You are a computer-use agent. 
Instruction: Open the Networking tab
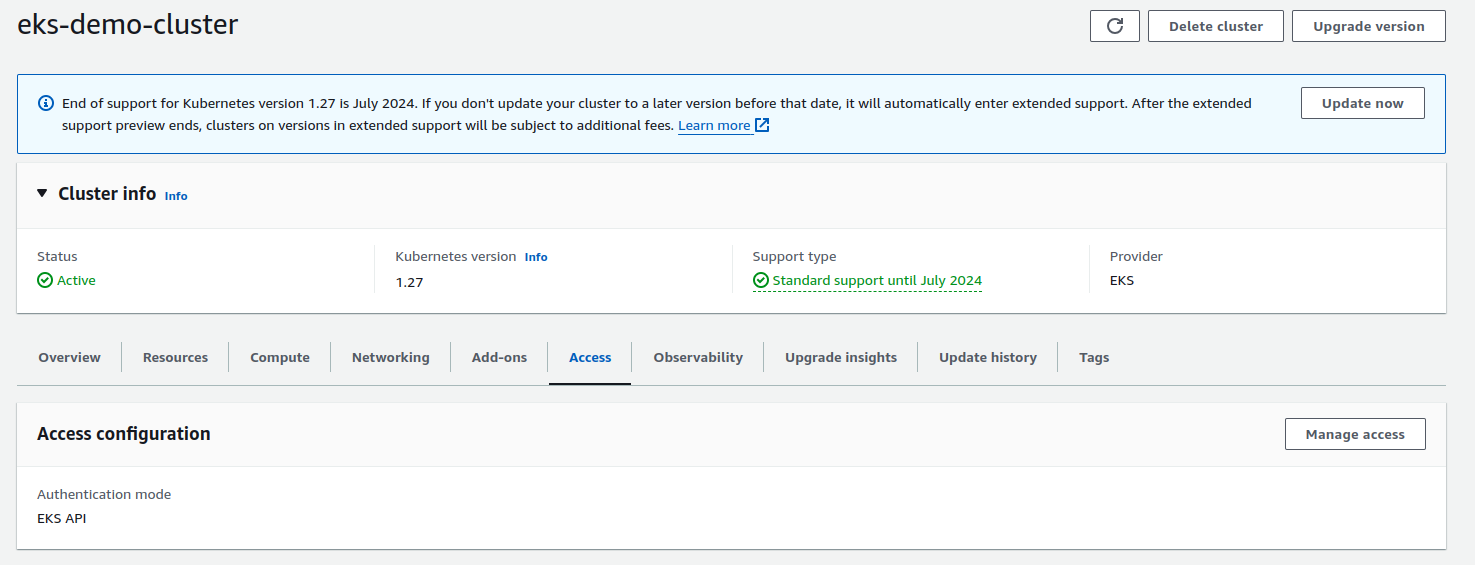(x=391, y=357)
